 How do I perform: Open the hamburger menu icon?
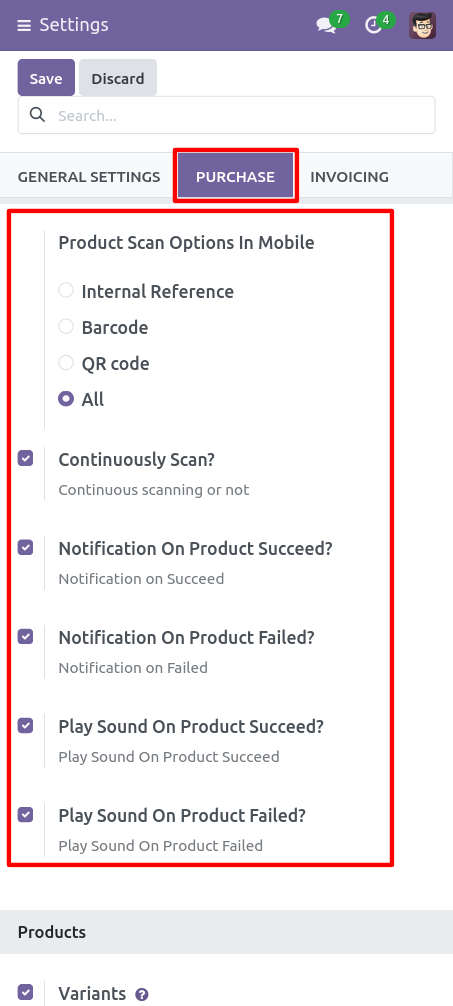click(x=24, y=26)
